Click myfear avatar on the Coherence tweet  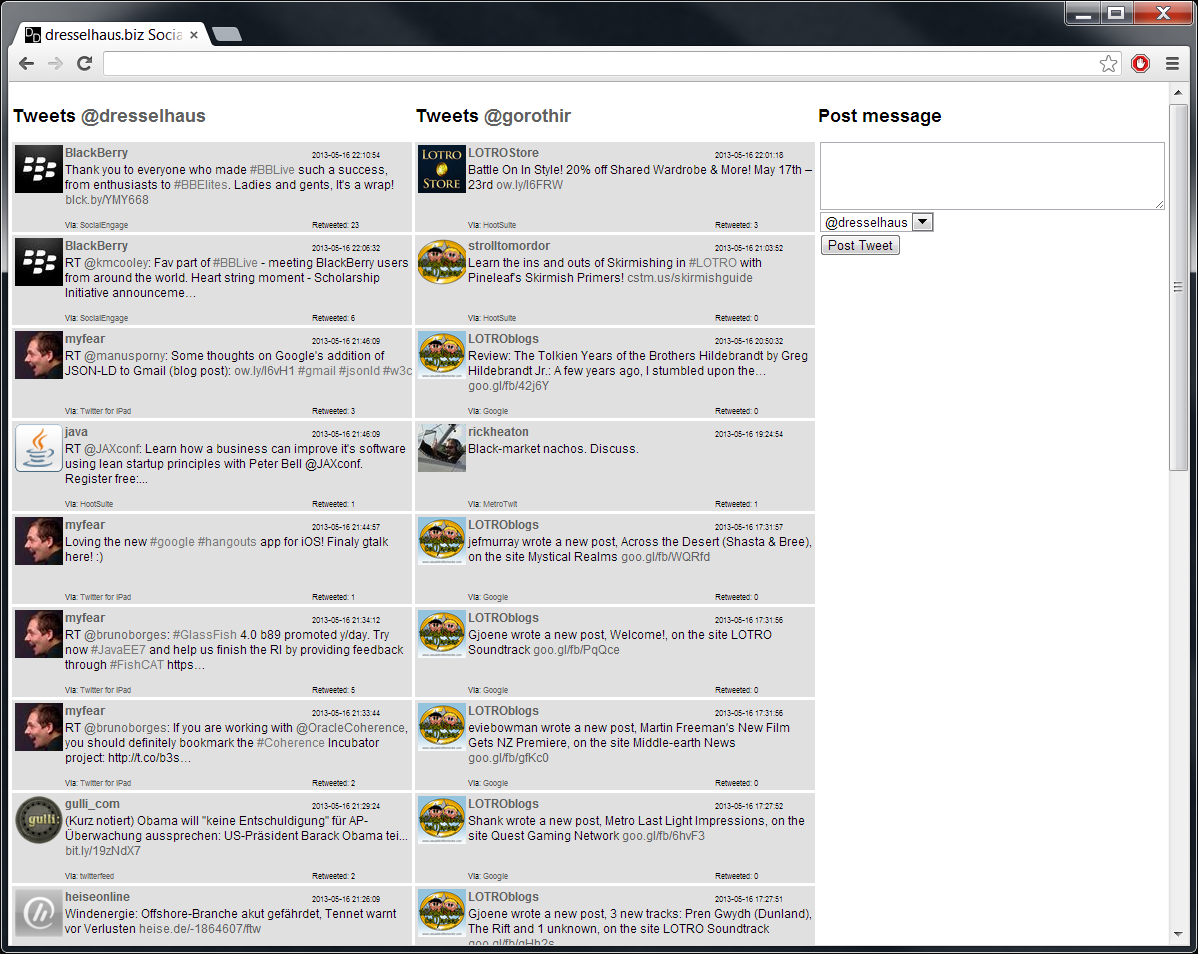(x=38, y=727)
